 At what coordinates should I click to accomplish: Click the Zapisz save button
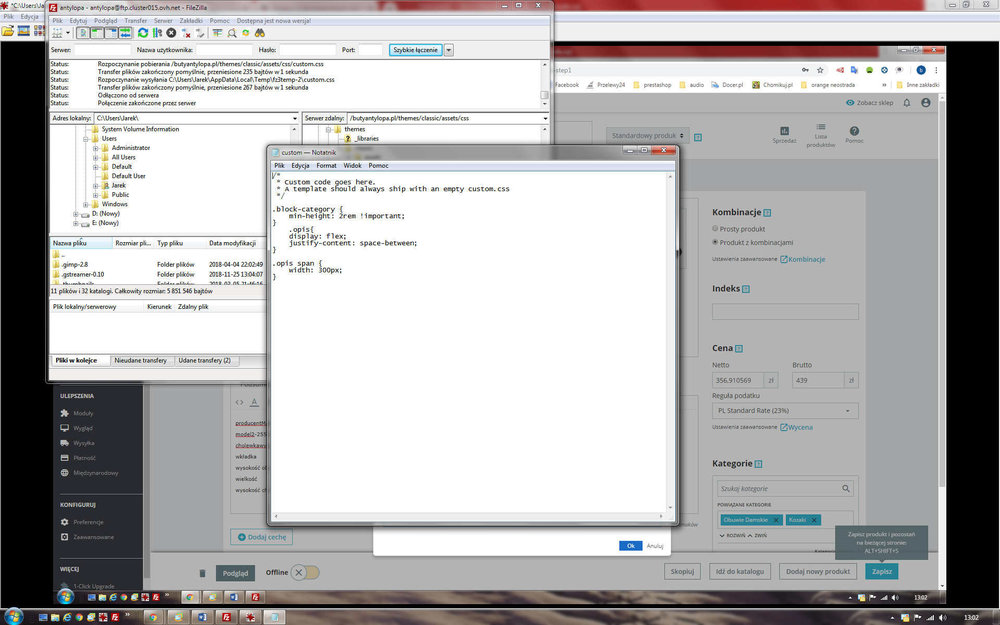point(881,571)
